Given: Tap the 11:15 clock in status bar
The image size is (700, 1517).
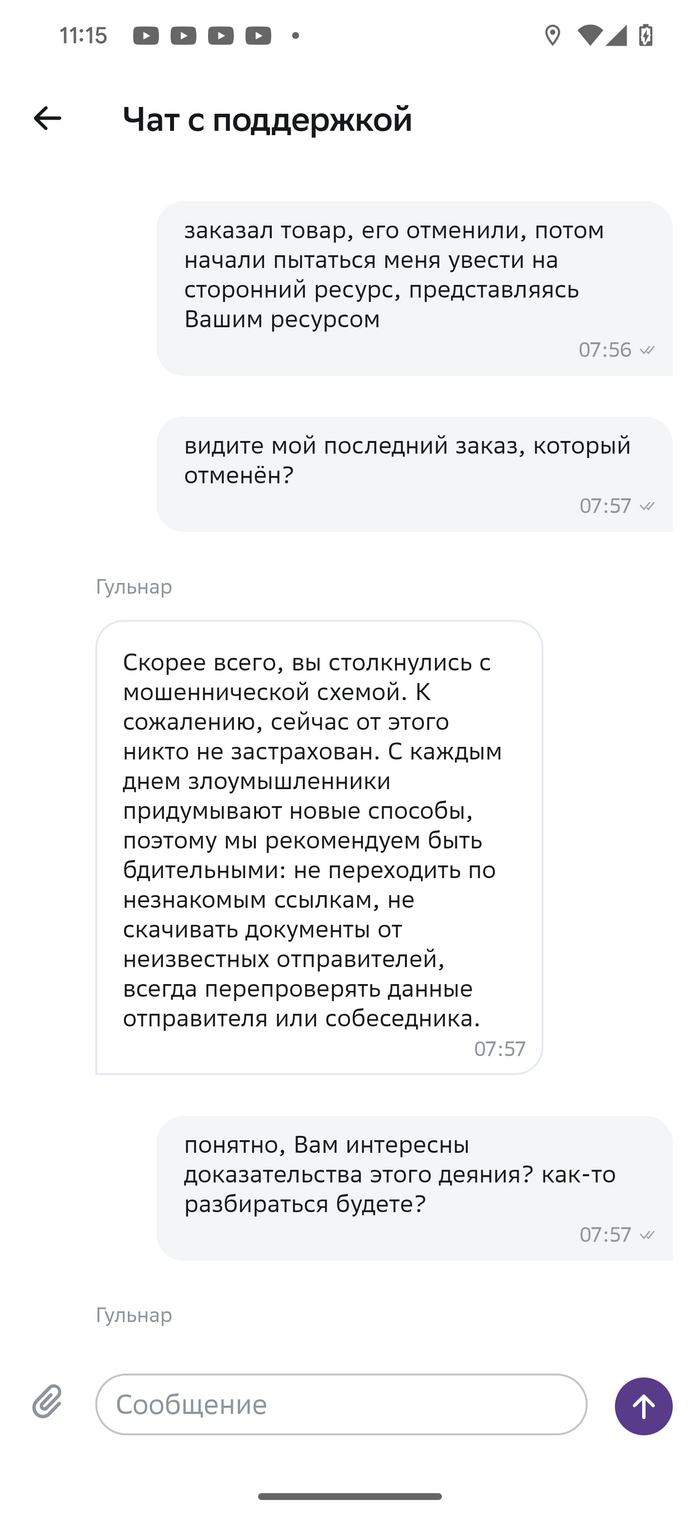Looking at the screenshot, I should click(x=83, y=36).
